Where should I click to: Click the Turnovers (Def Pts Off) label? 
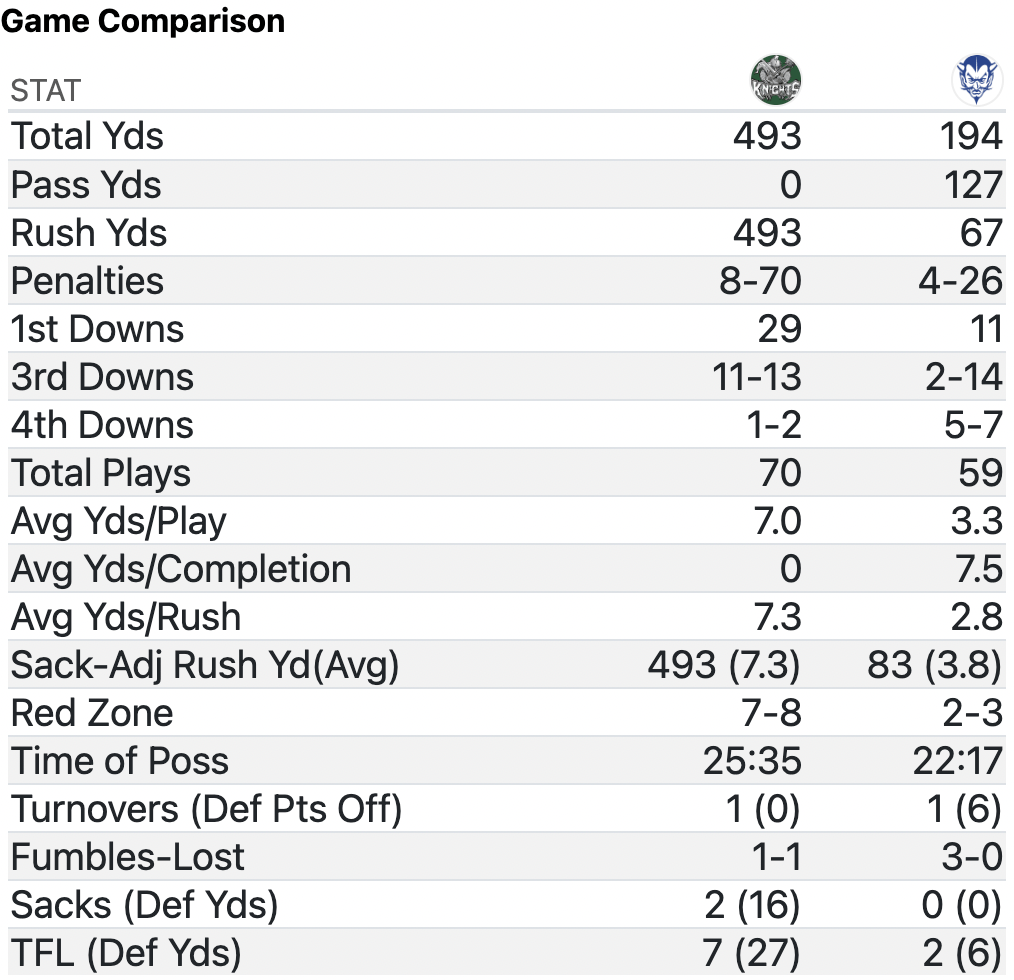(x=206, y=809)
